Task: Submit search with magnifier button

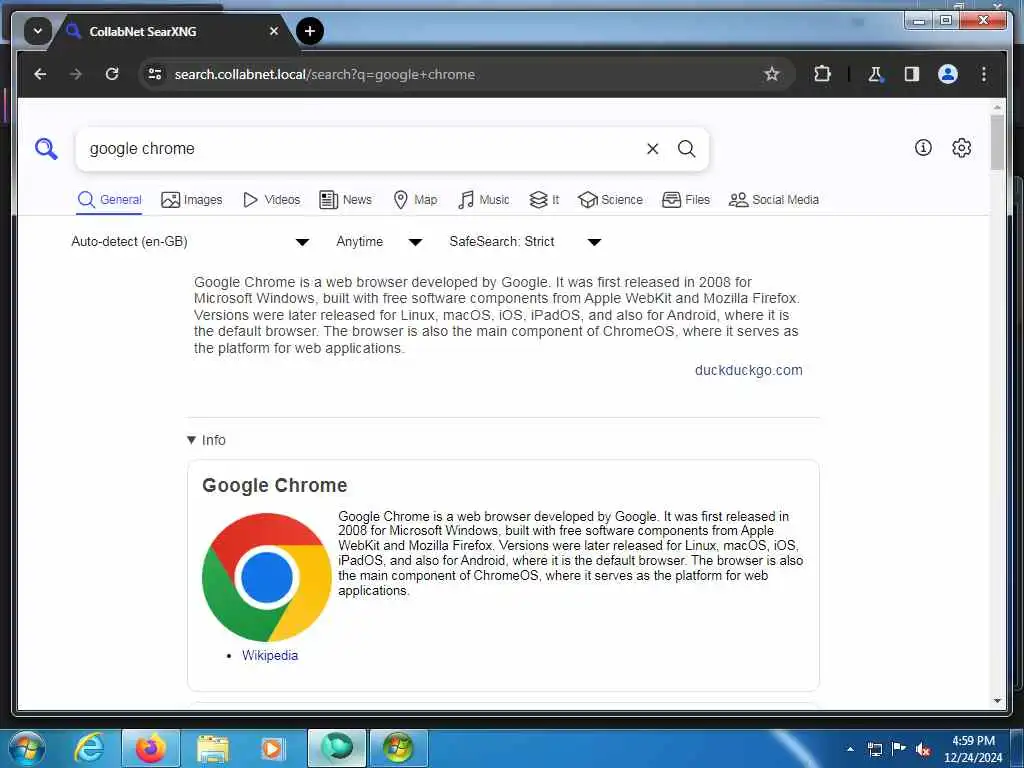Action: click(x=686, y=149)
